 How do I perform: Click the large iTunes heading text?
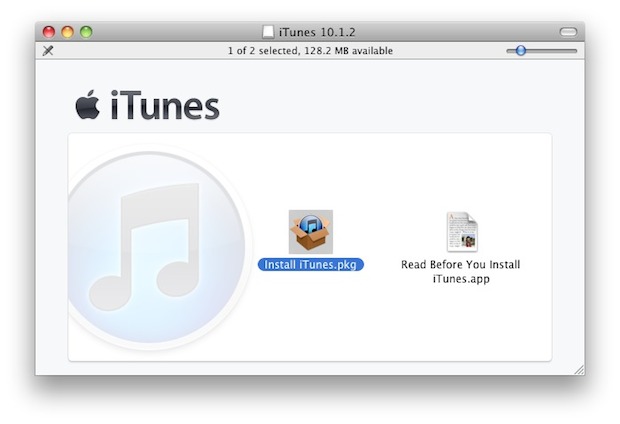tap(165, 105)
